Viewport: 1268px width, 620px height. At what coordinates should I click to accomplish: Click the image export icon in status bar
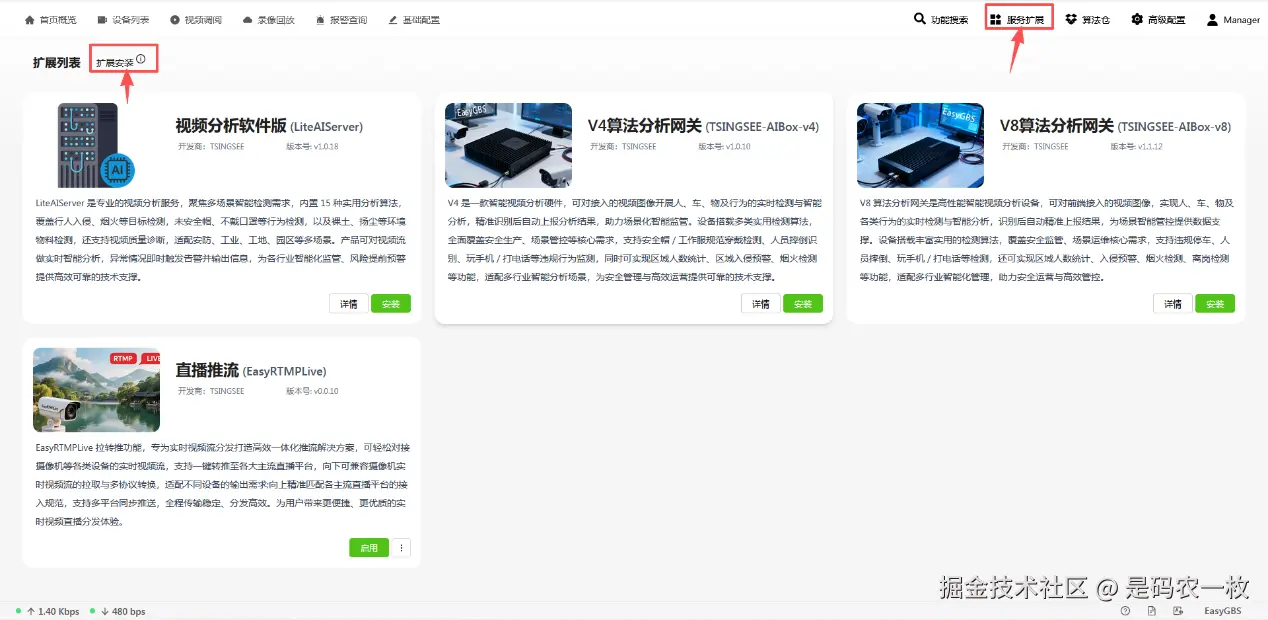pyautogui.click(x=1177, y=611)
